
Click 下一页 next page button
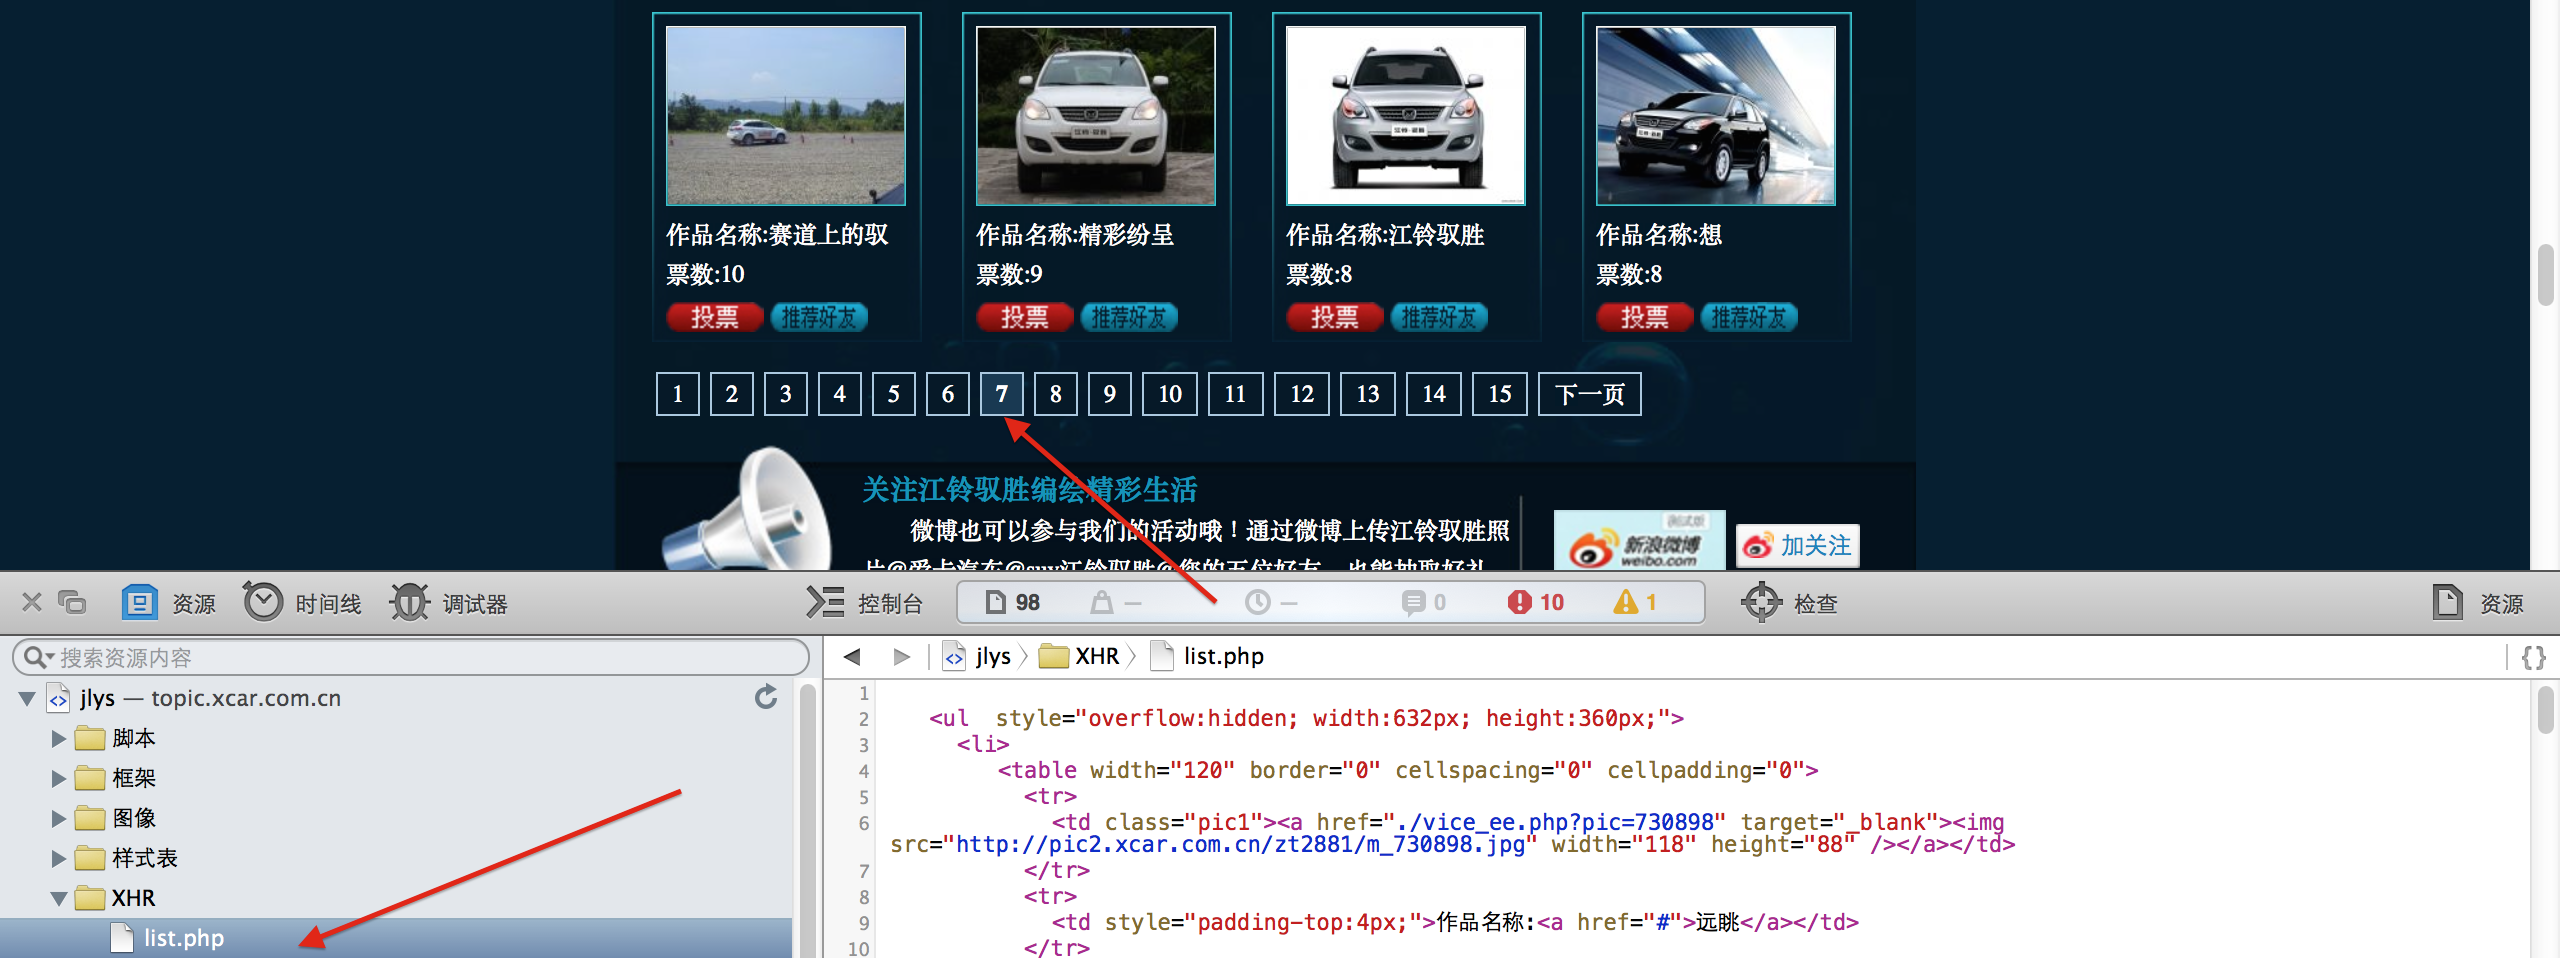(1589, 394)
